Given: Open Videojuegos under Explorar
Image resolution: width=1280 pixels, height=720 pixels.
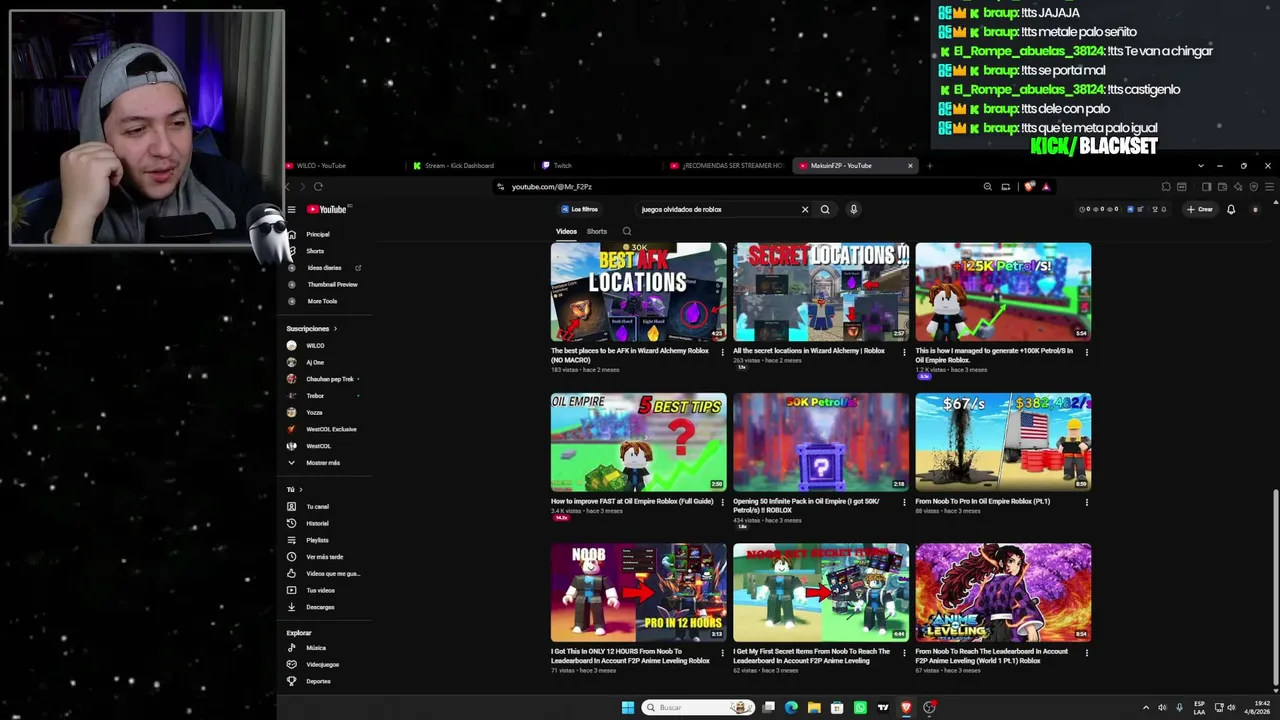Looking at the screenshot, I should 322,664.
